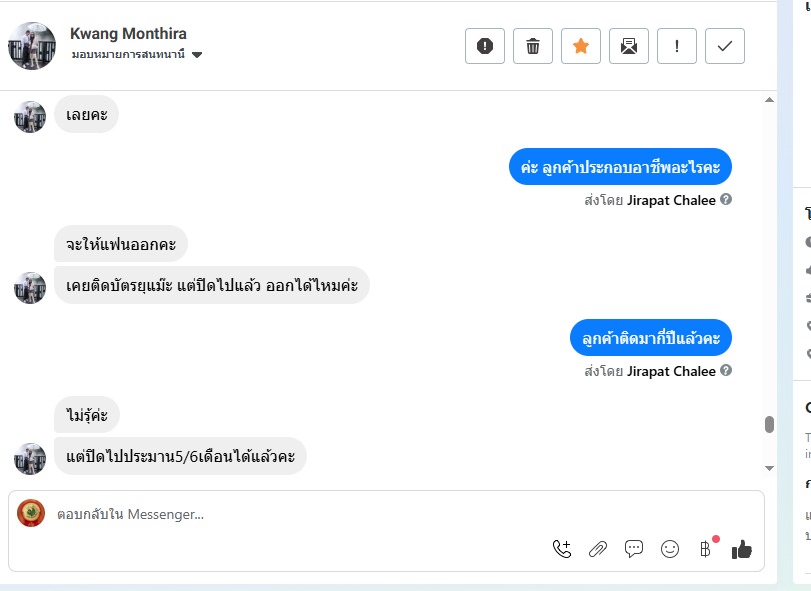The height and width of the screenshot is (591, 811).
Task: Send a thumbs up like
Action: pos(741,548)
